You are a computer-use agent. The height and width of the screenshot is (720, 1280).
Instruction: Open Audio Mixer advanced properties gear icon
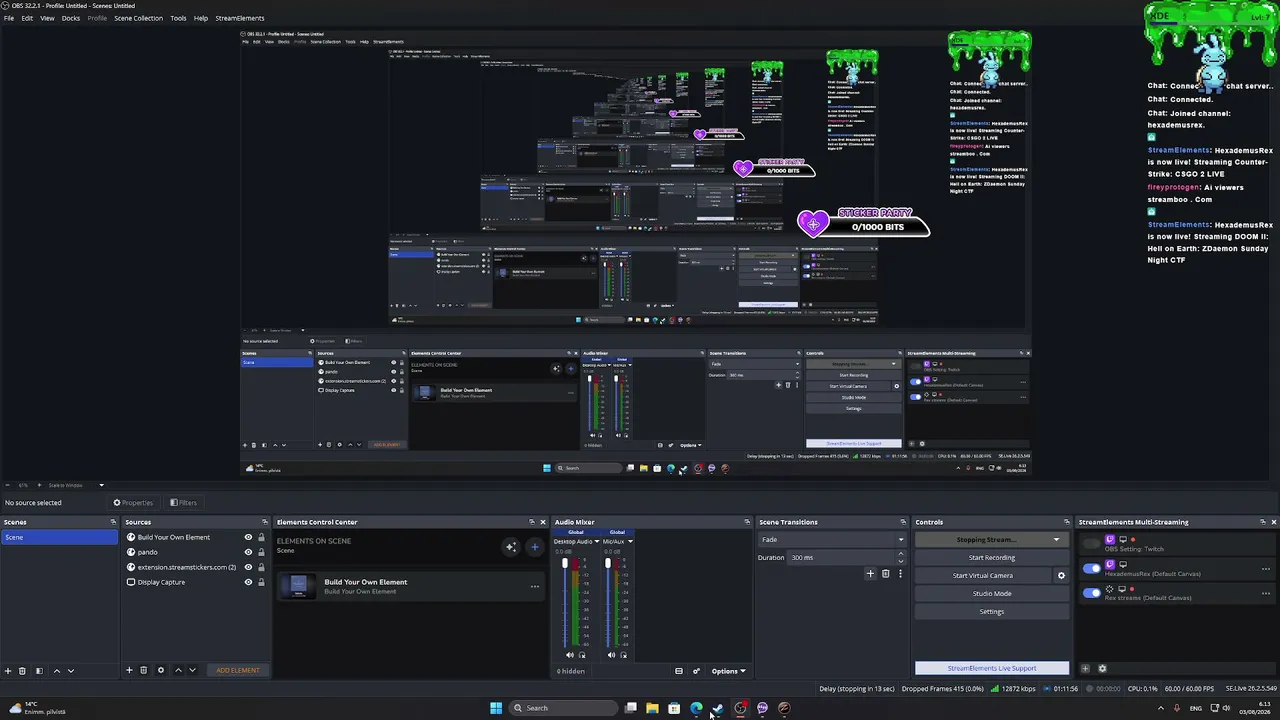point(697,671)
